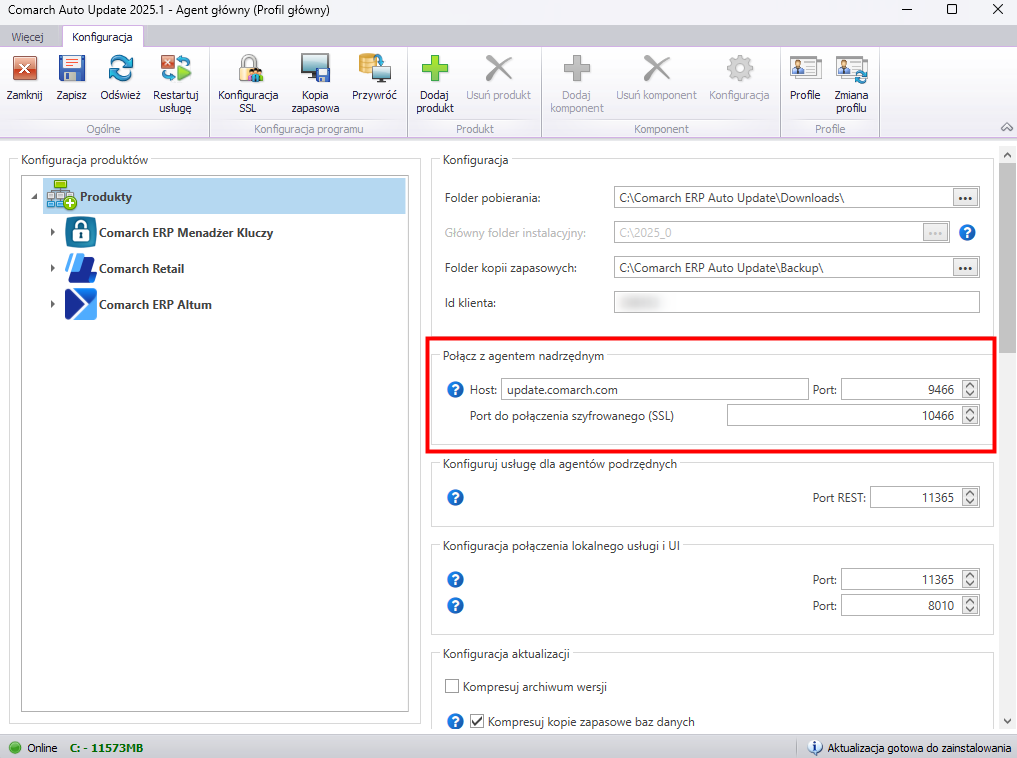
Task: Increase the Port REST value
Action: [x=970, y=492]
